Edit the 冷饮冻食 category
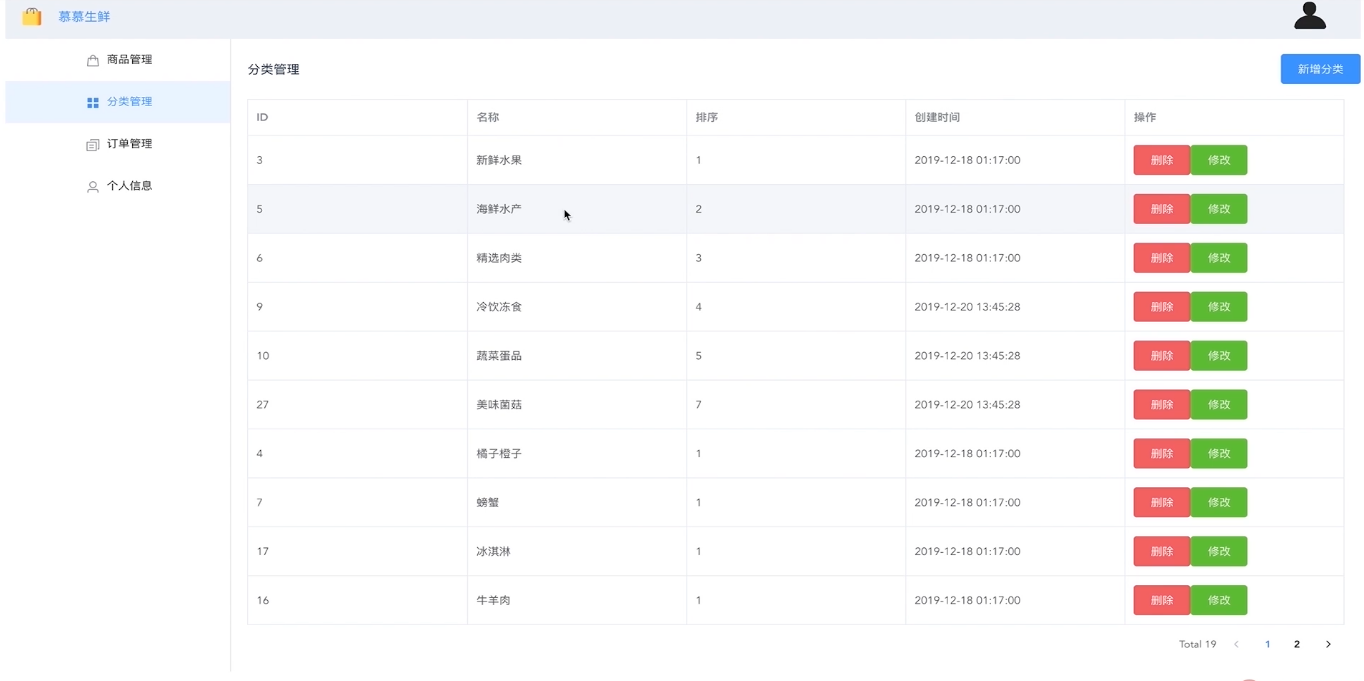 [1219, 307]
